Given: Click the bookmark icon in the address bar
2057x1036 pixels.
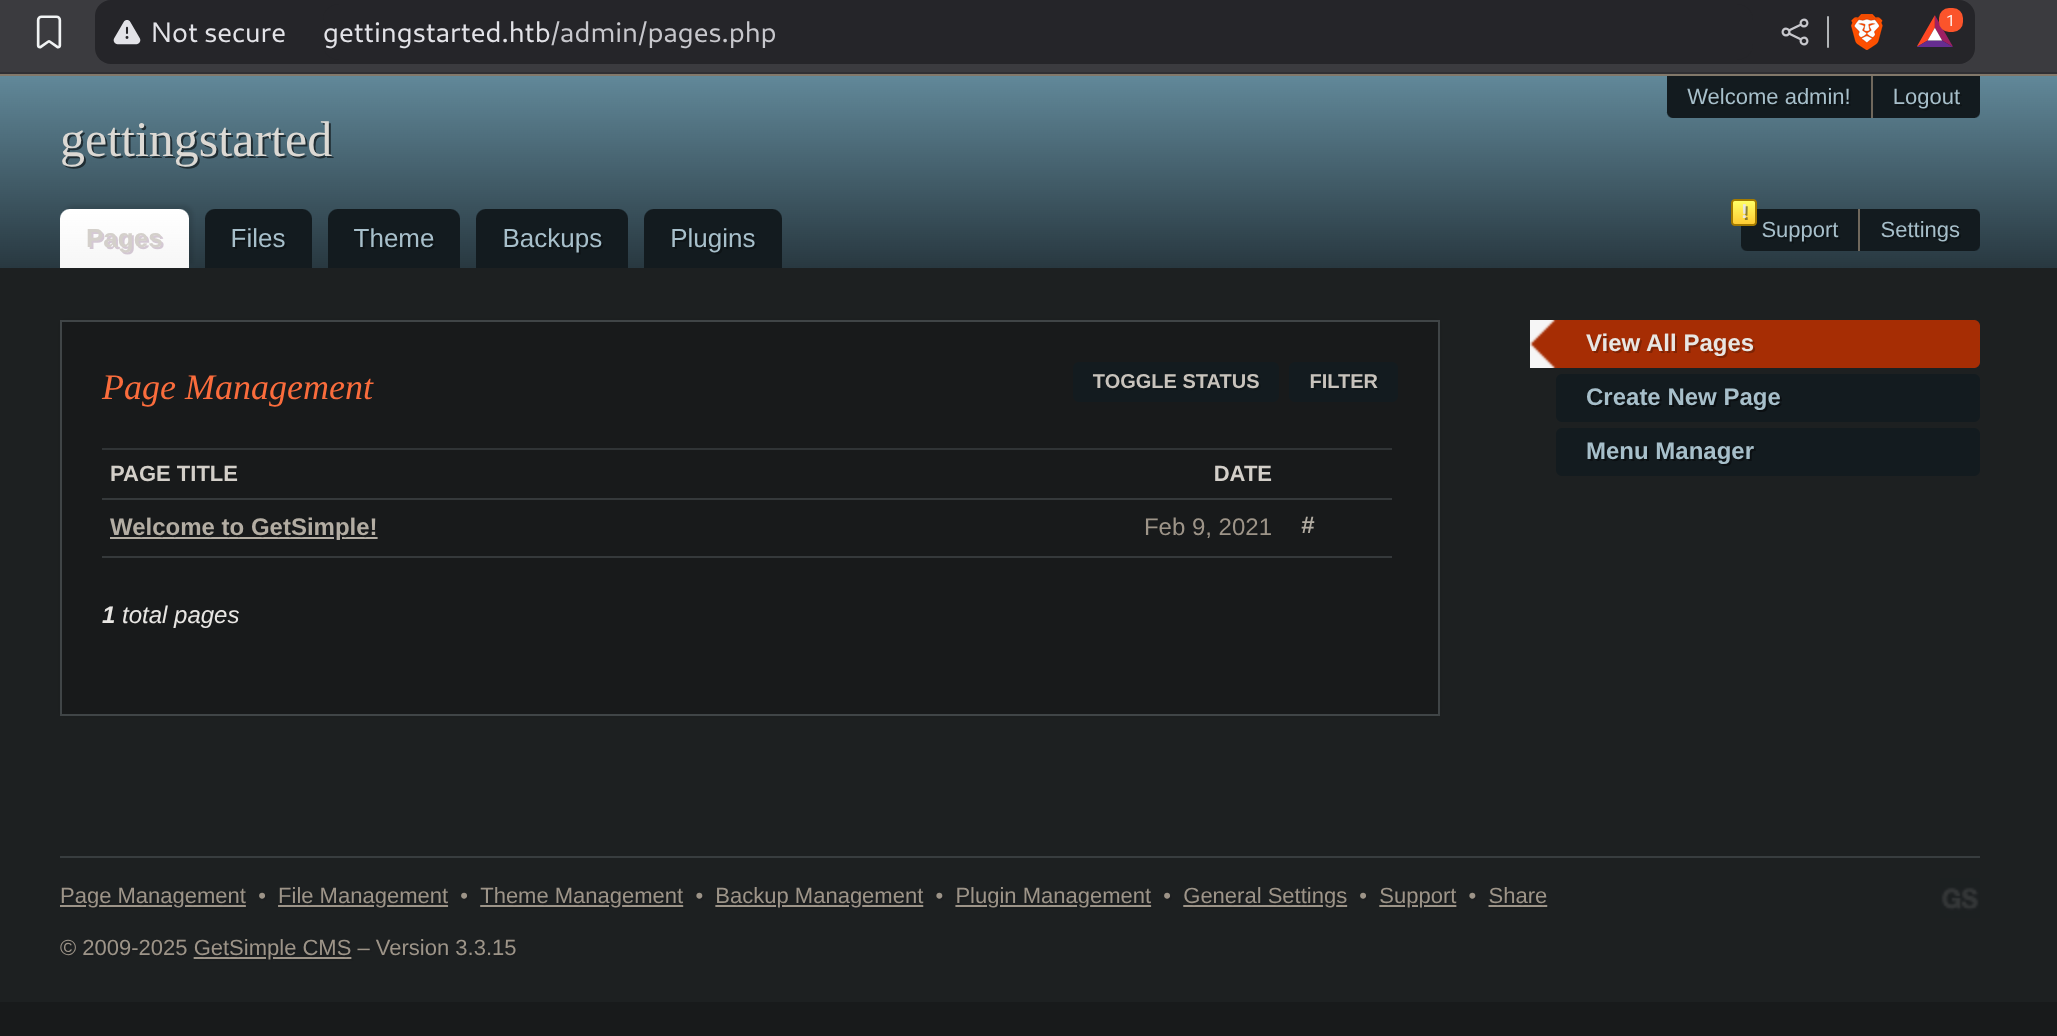Looking at the screenshot, I should pyautogui.click(x=49, y=32).
